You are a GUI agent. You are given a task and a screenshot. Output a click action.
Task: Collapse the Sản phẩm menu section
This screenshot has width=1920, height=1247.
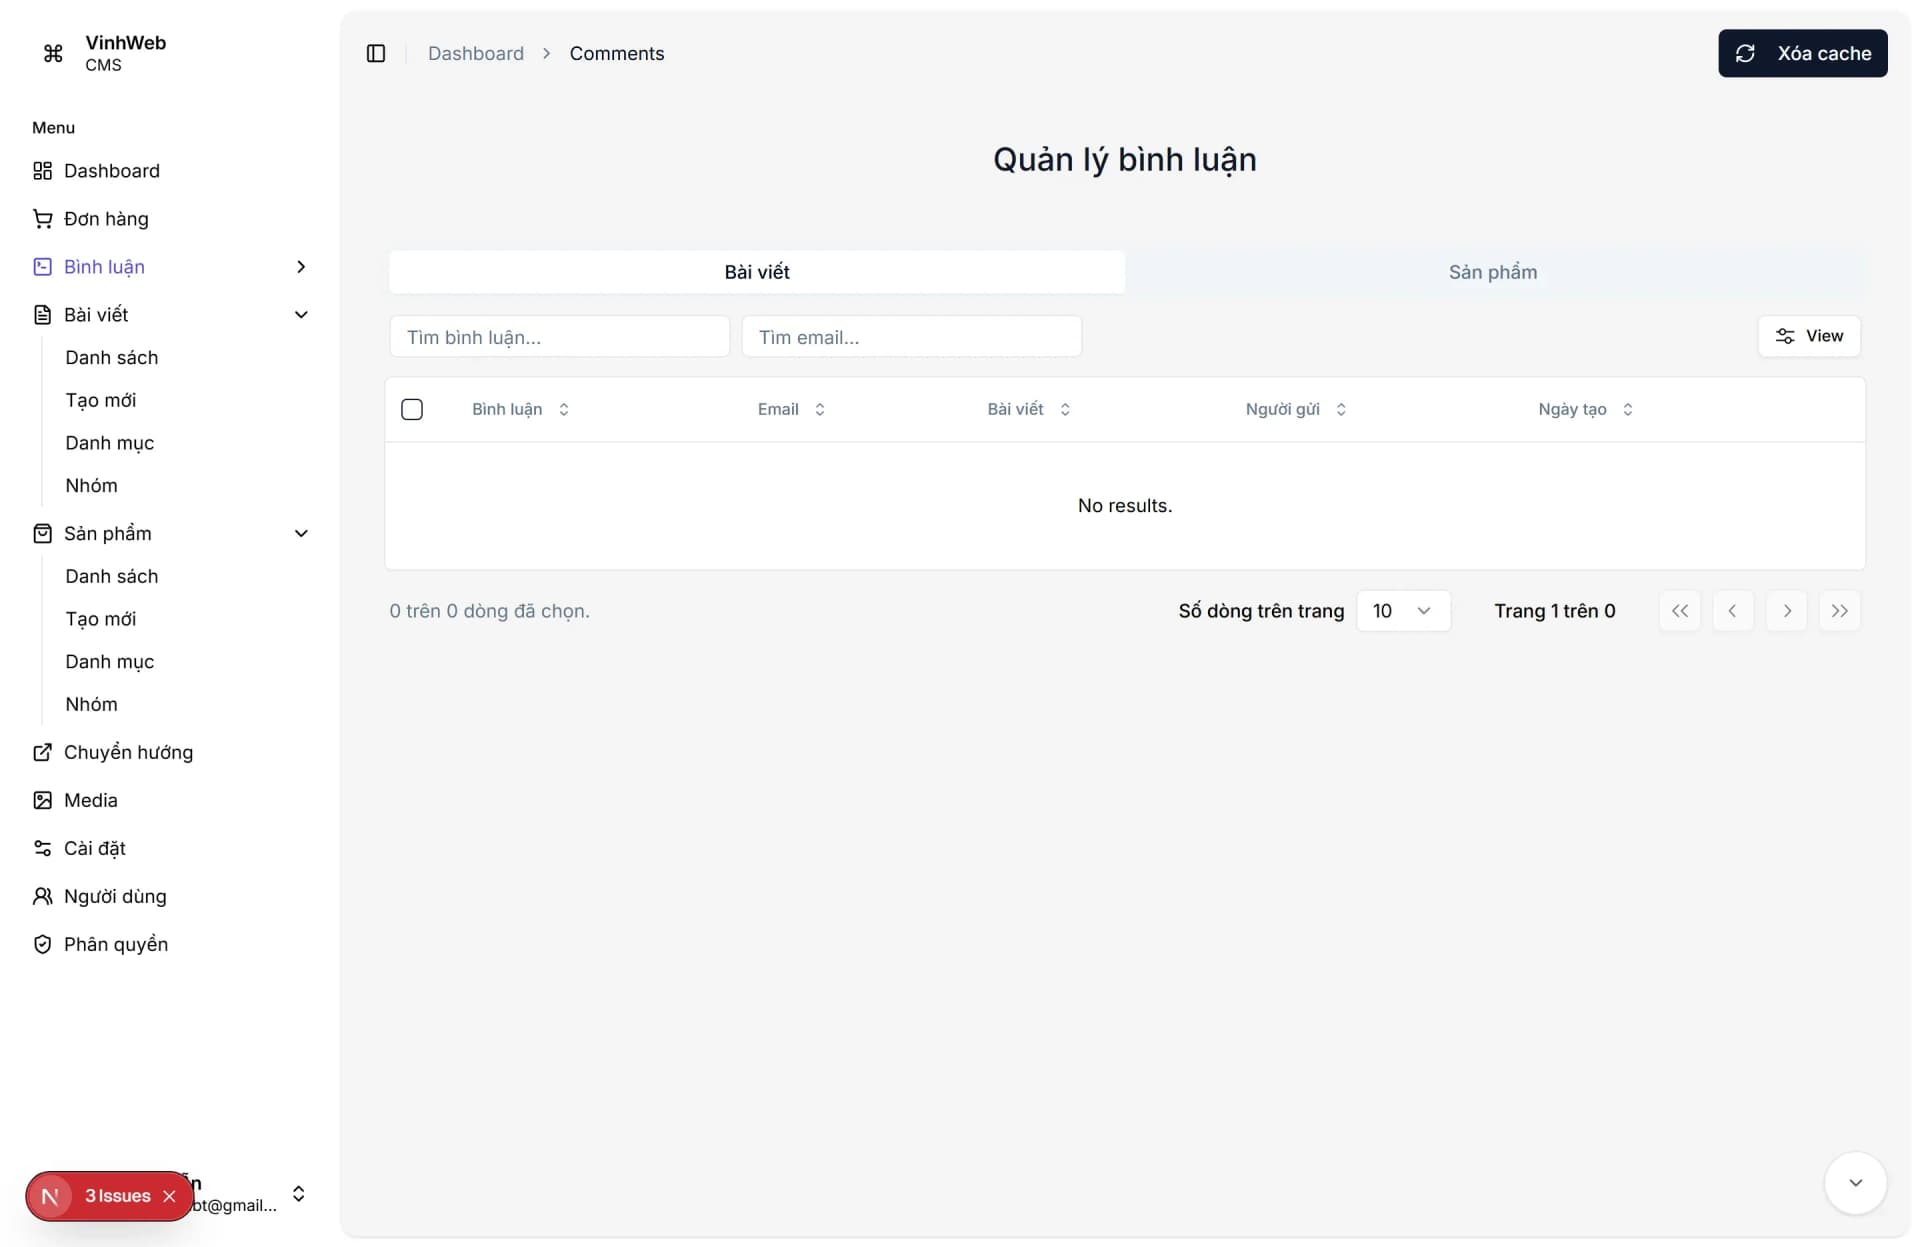[x=301, y=533]
